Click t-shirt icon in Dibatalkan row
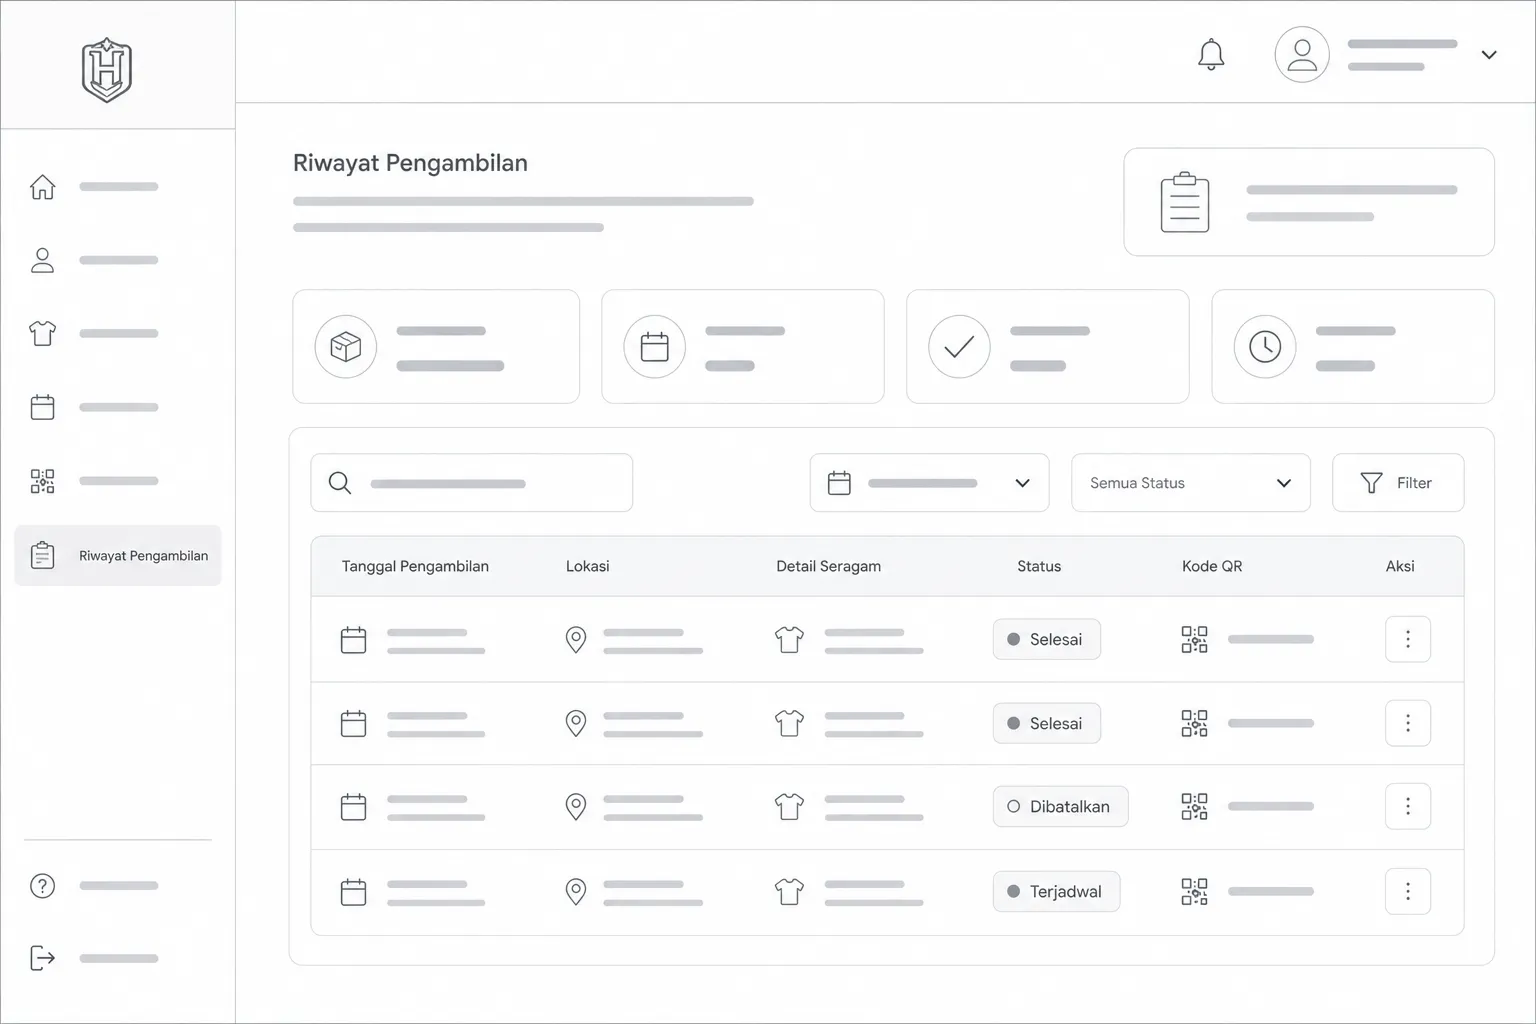This screenshot has height=1024, width=1536. click(789, 806)
